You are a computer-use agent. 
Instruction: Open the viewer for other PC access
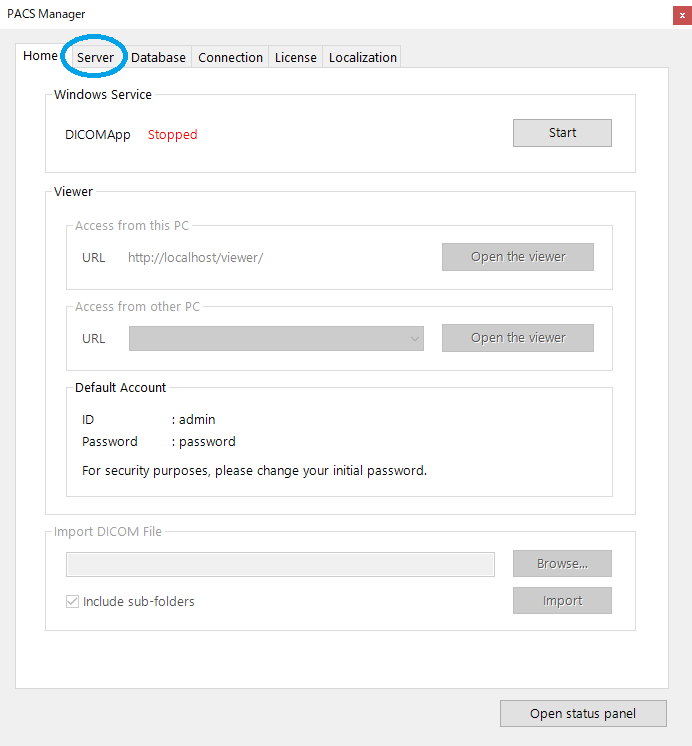tap(518, 338)
